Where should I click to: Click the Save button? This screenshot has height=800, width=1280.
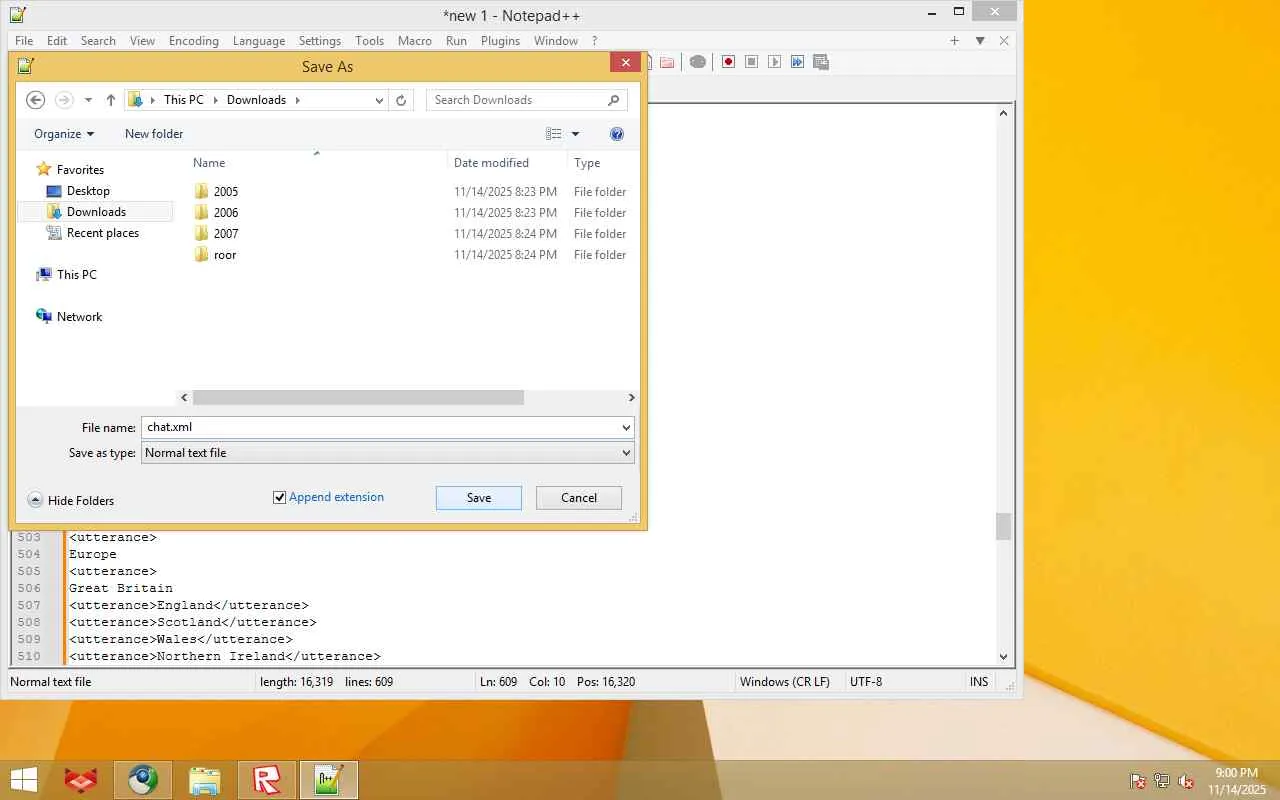pos(479,498)
